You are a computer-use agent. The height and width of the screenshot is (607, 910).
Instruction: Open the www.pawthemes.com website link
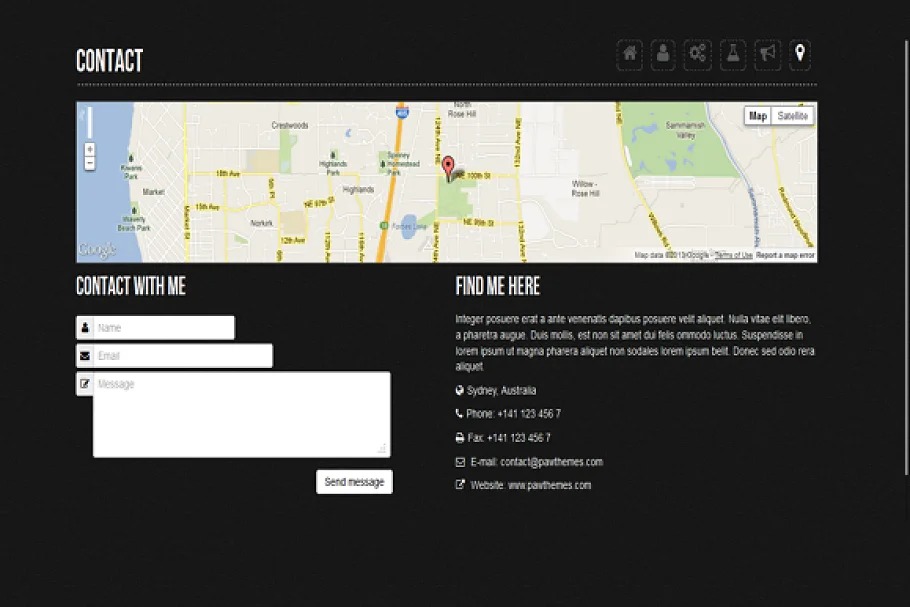click(x=549, y=485)
